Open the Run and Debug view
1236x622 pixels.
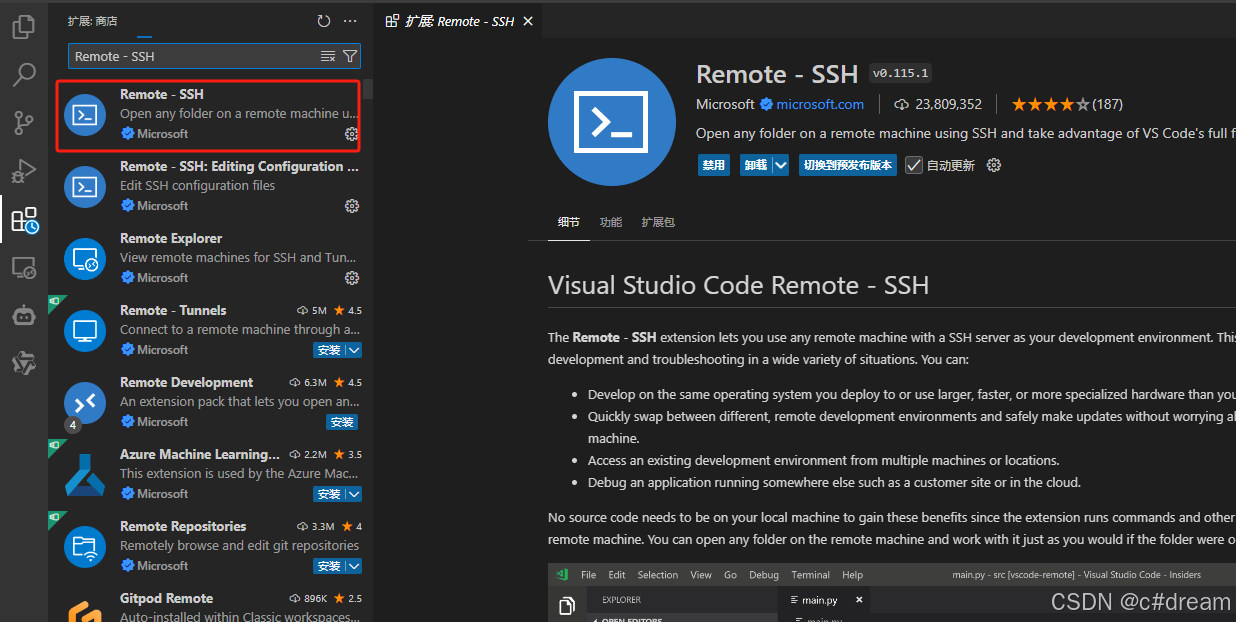point(24,171)
